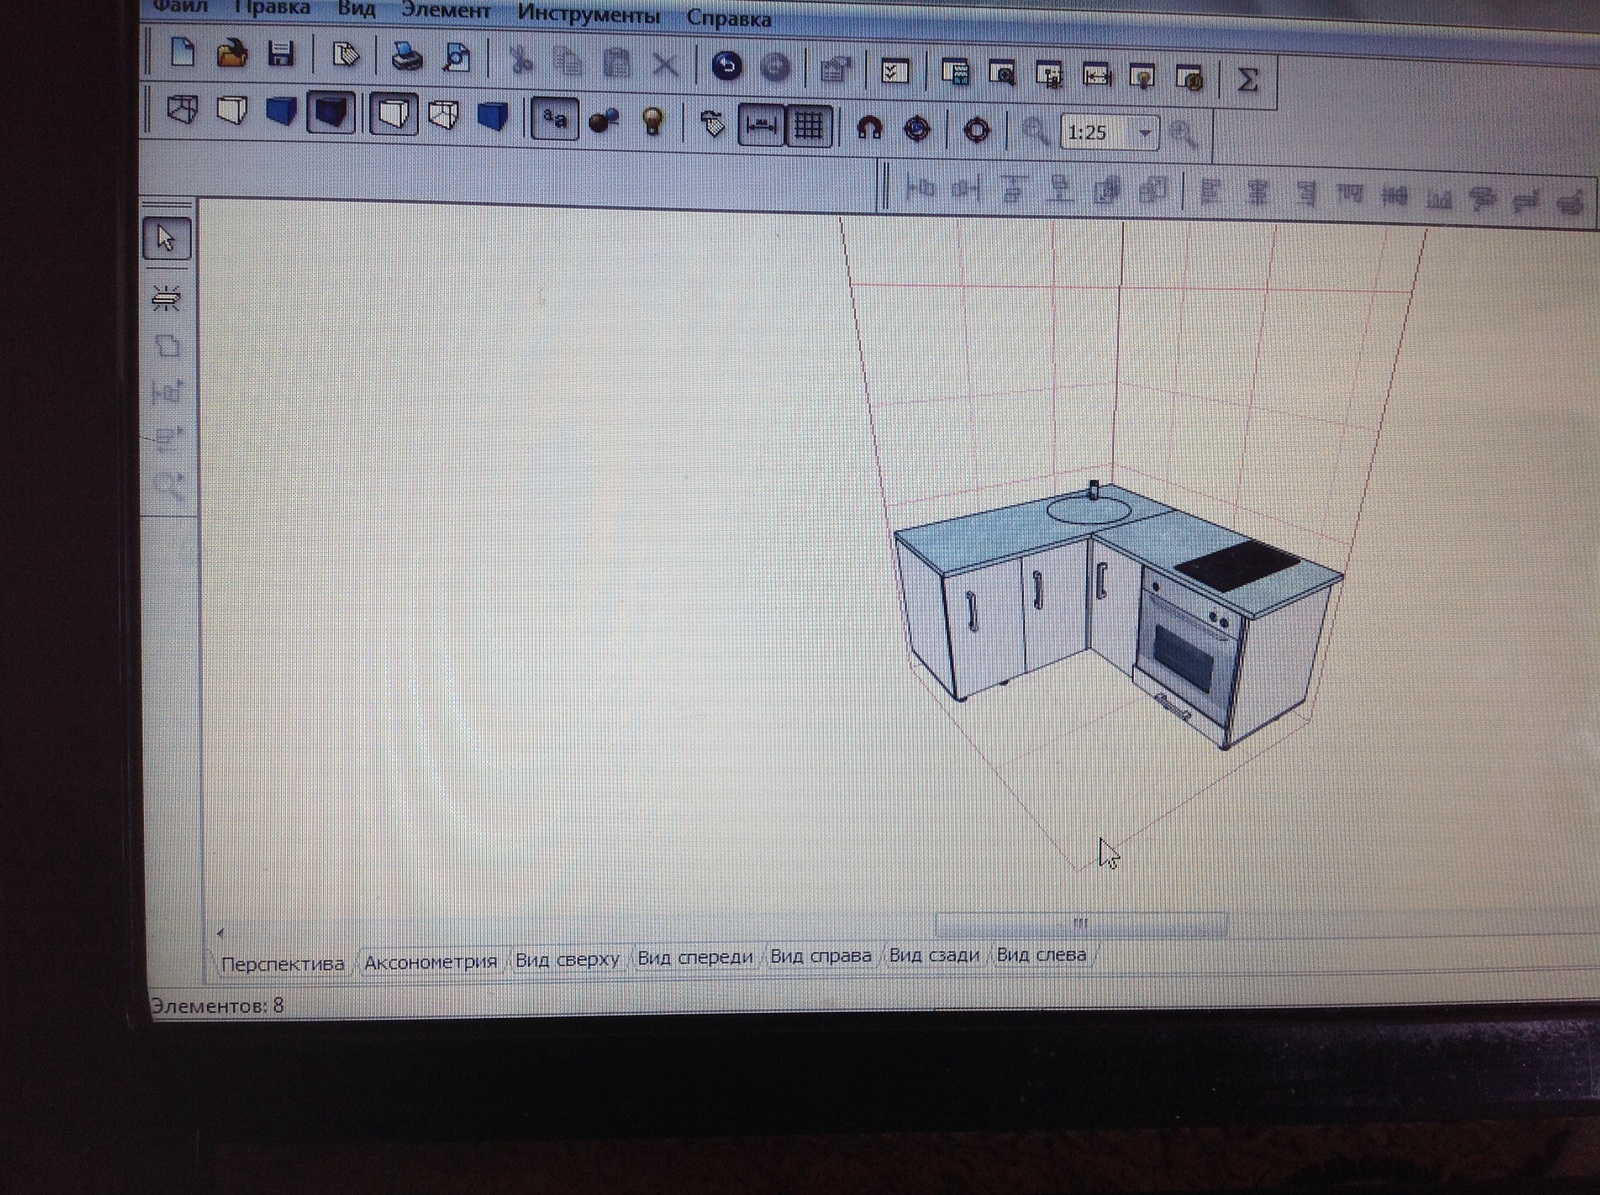Save the project with the floppy disk icon

pyautogui.click(x=281, y=54)
